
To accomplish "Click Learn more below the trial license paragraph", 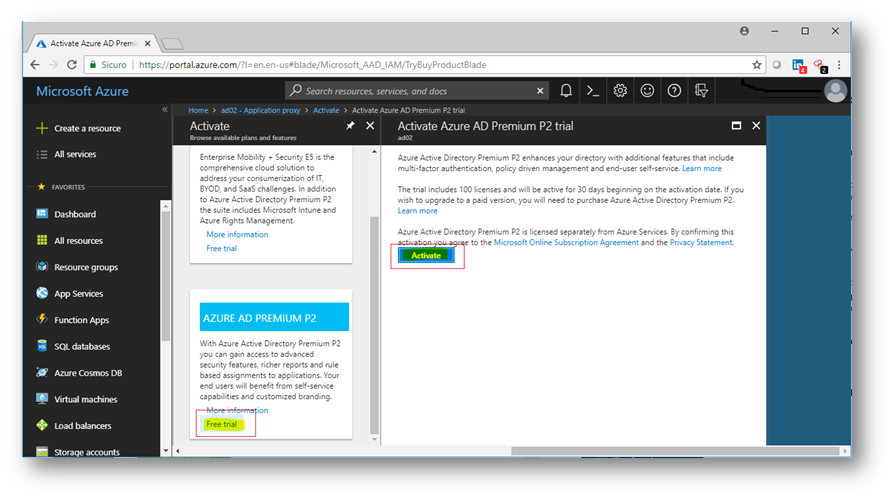I will [417, 210].
